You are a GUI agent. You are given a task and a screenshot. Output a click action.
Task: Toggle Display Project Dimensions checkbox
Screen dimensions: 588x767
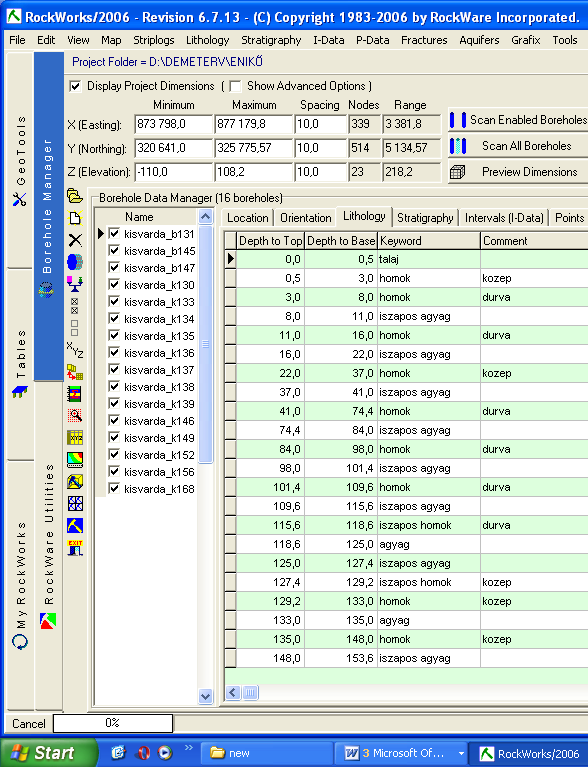pos(75,87)
